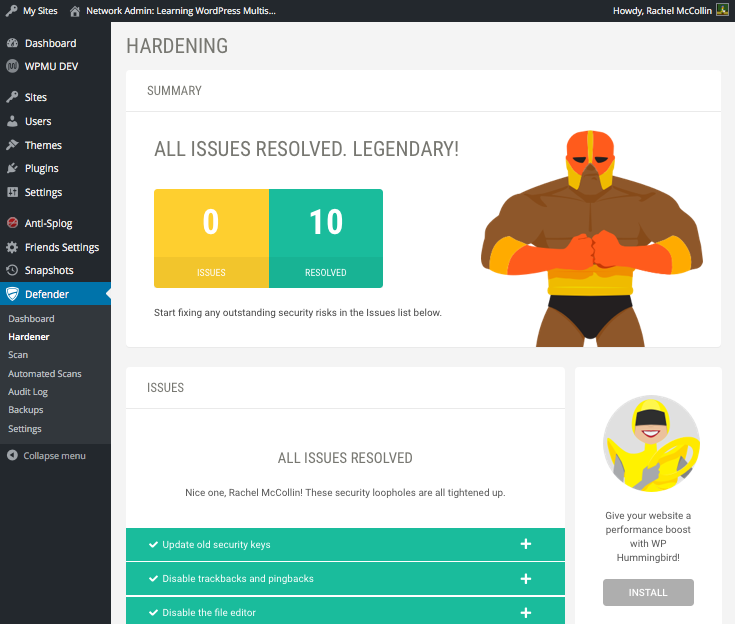Image resolution: width=735 pixels, height=624 pixels.
Task: Click checkmark on Disable the file editor
Action: [x=153, y=612]
